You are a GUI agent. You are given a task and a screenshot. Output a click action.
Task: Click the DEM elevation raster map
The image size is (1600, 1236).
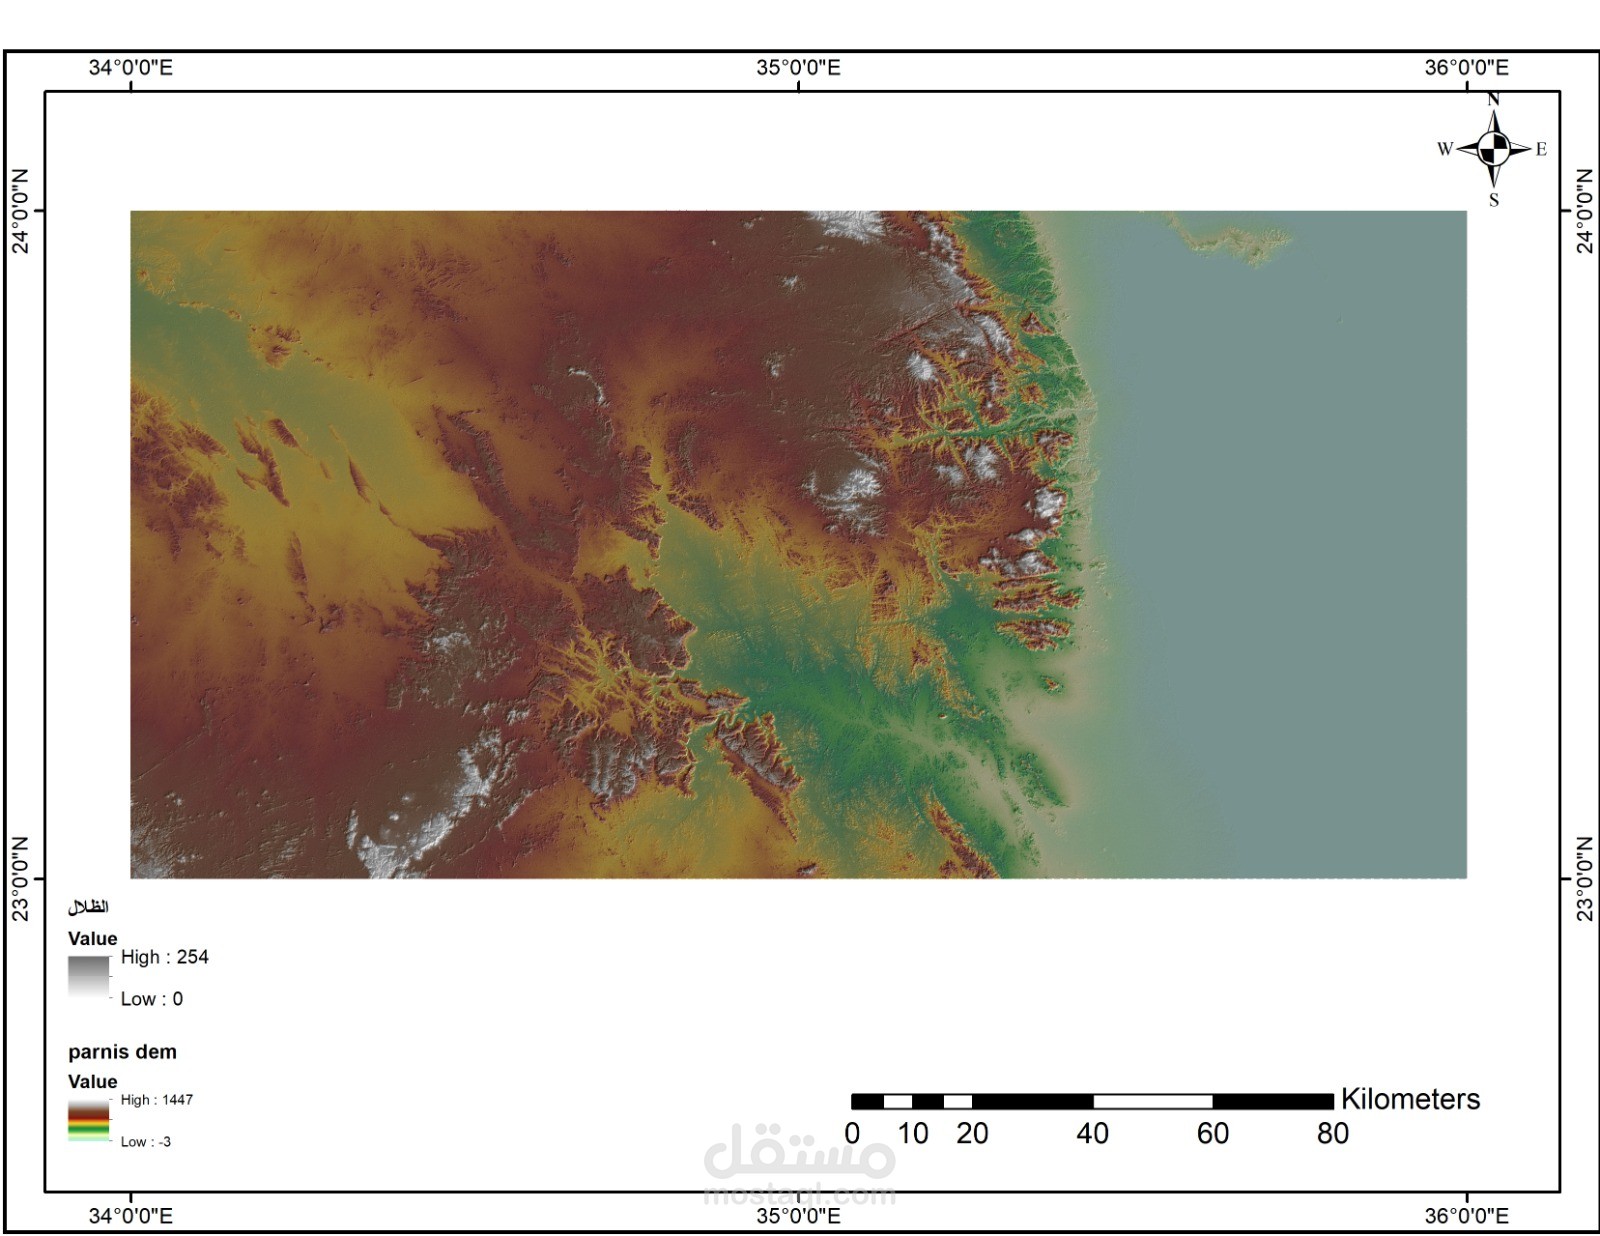798,545
